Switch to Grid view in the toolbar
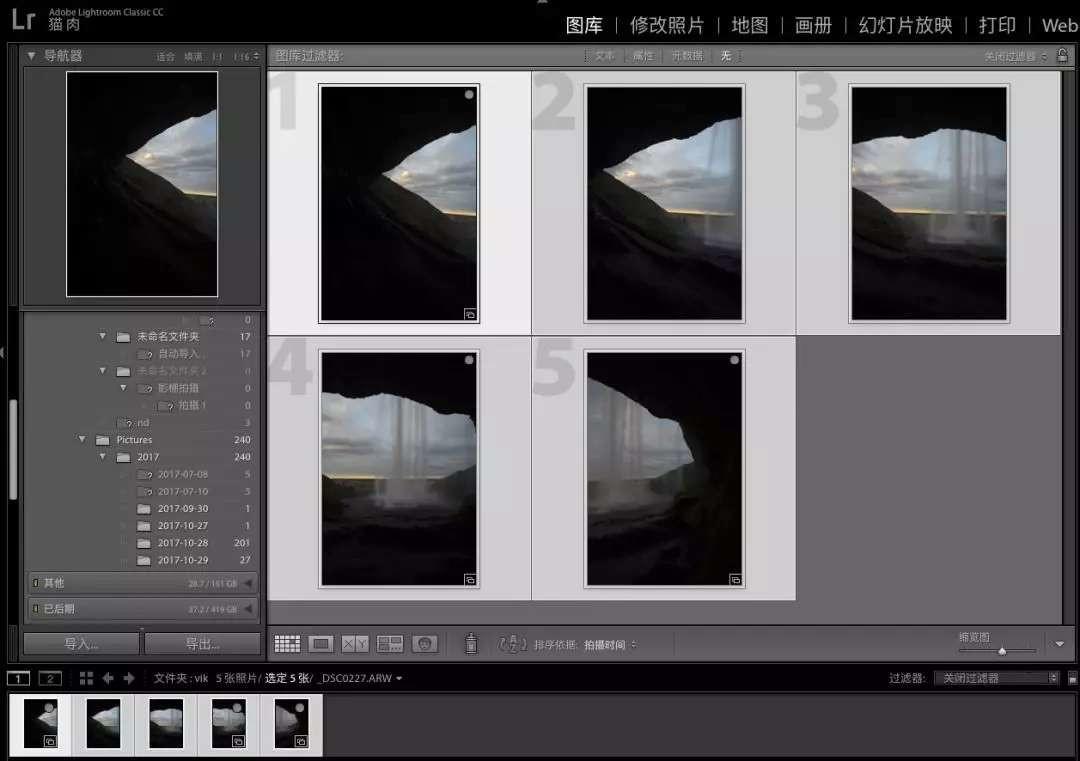1080x761 pixels. tap(287, 645)
